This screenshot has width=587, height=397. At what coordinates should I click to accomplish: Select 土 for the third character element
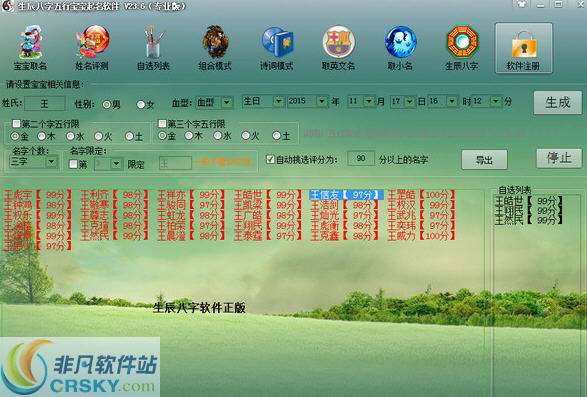click(x=276, y=136)
